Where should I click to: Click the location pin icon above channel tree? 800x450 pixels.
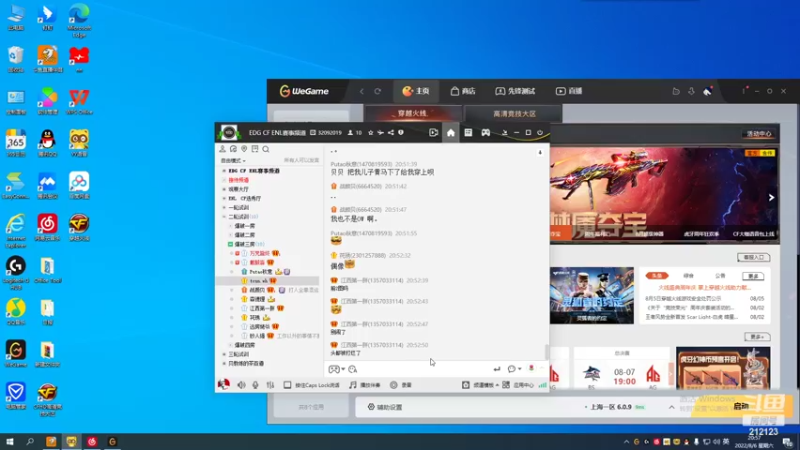(244, 149)
